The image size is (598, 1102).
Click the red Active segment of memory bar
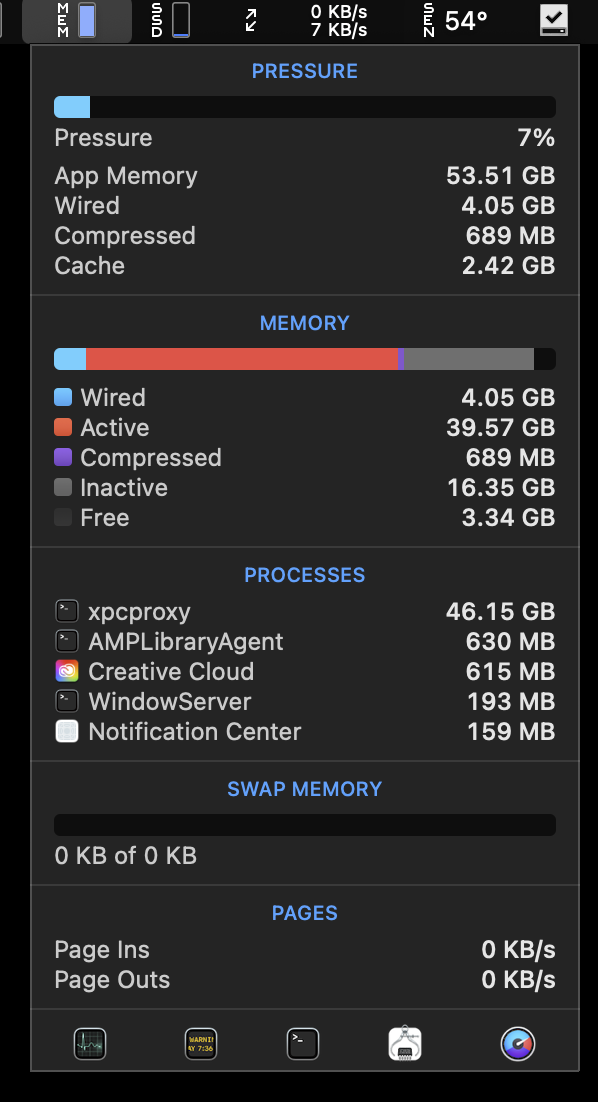pos(242,358)
